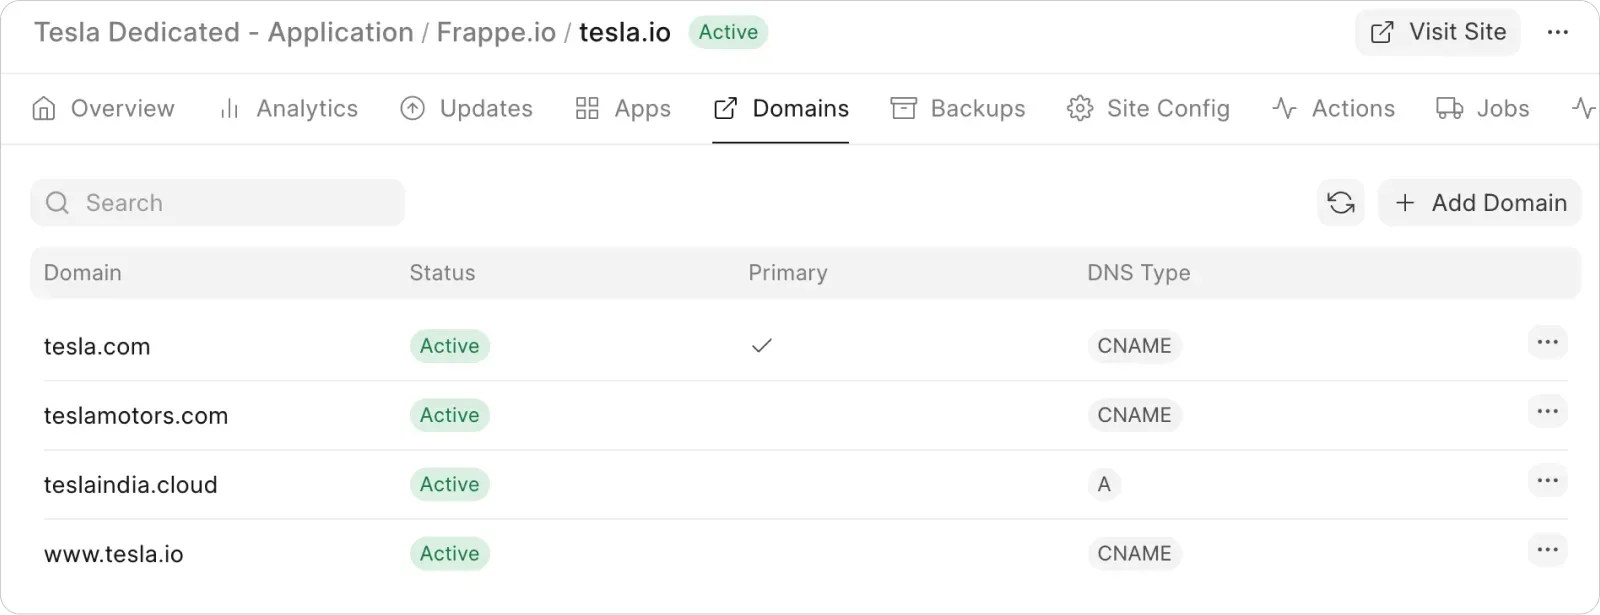The width and height of the screenshot is (1600, 615).
Task: Click Active status badge for www.tesla.io
Action: (x=450, y=553)
